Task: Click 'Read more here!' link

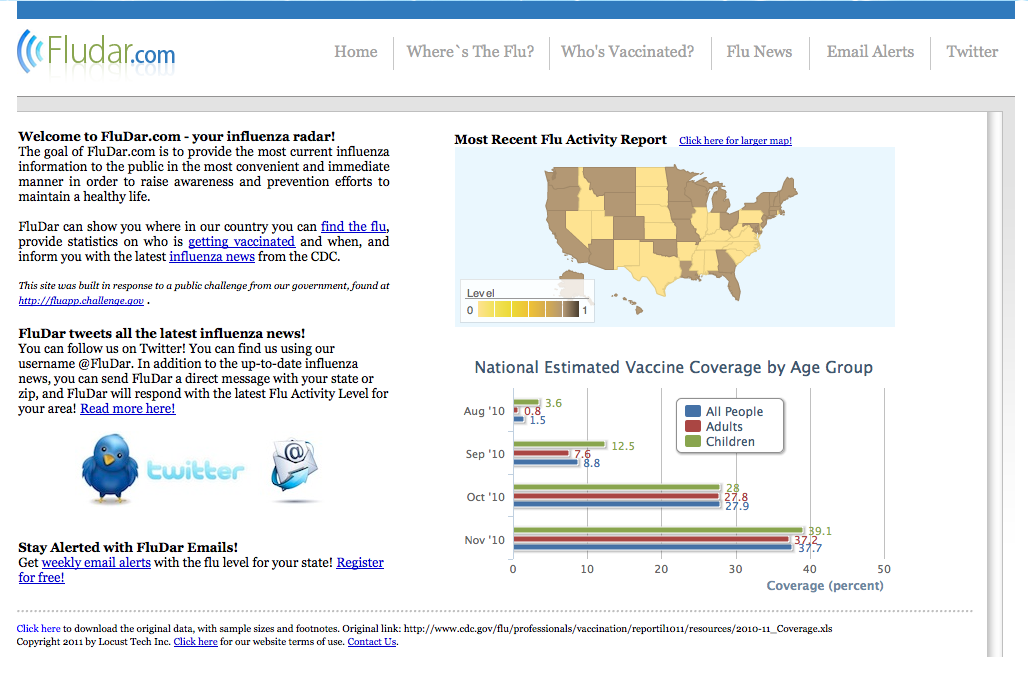Action: pyautogui.click(x=128, y=409)
